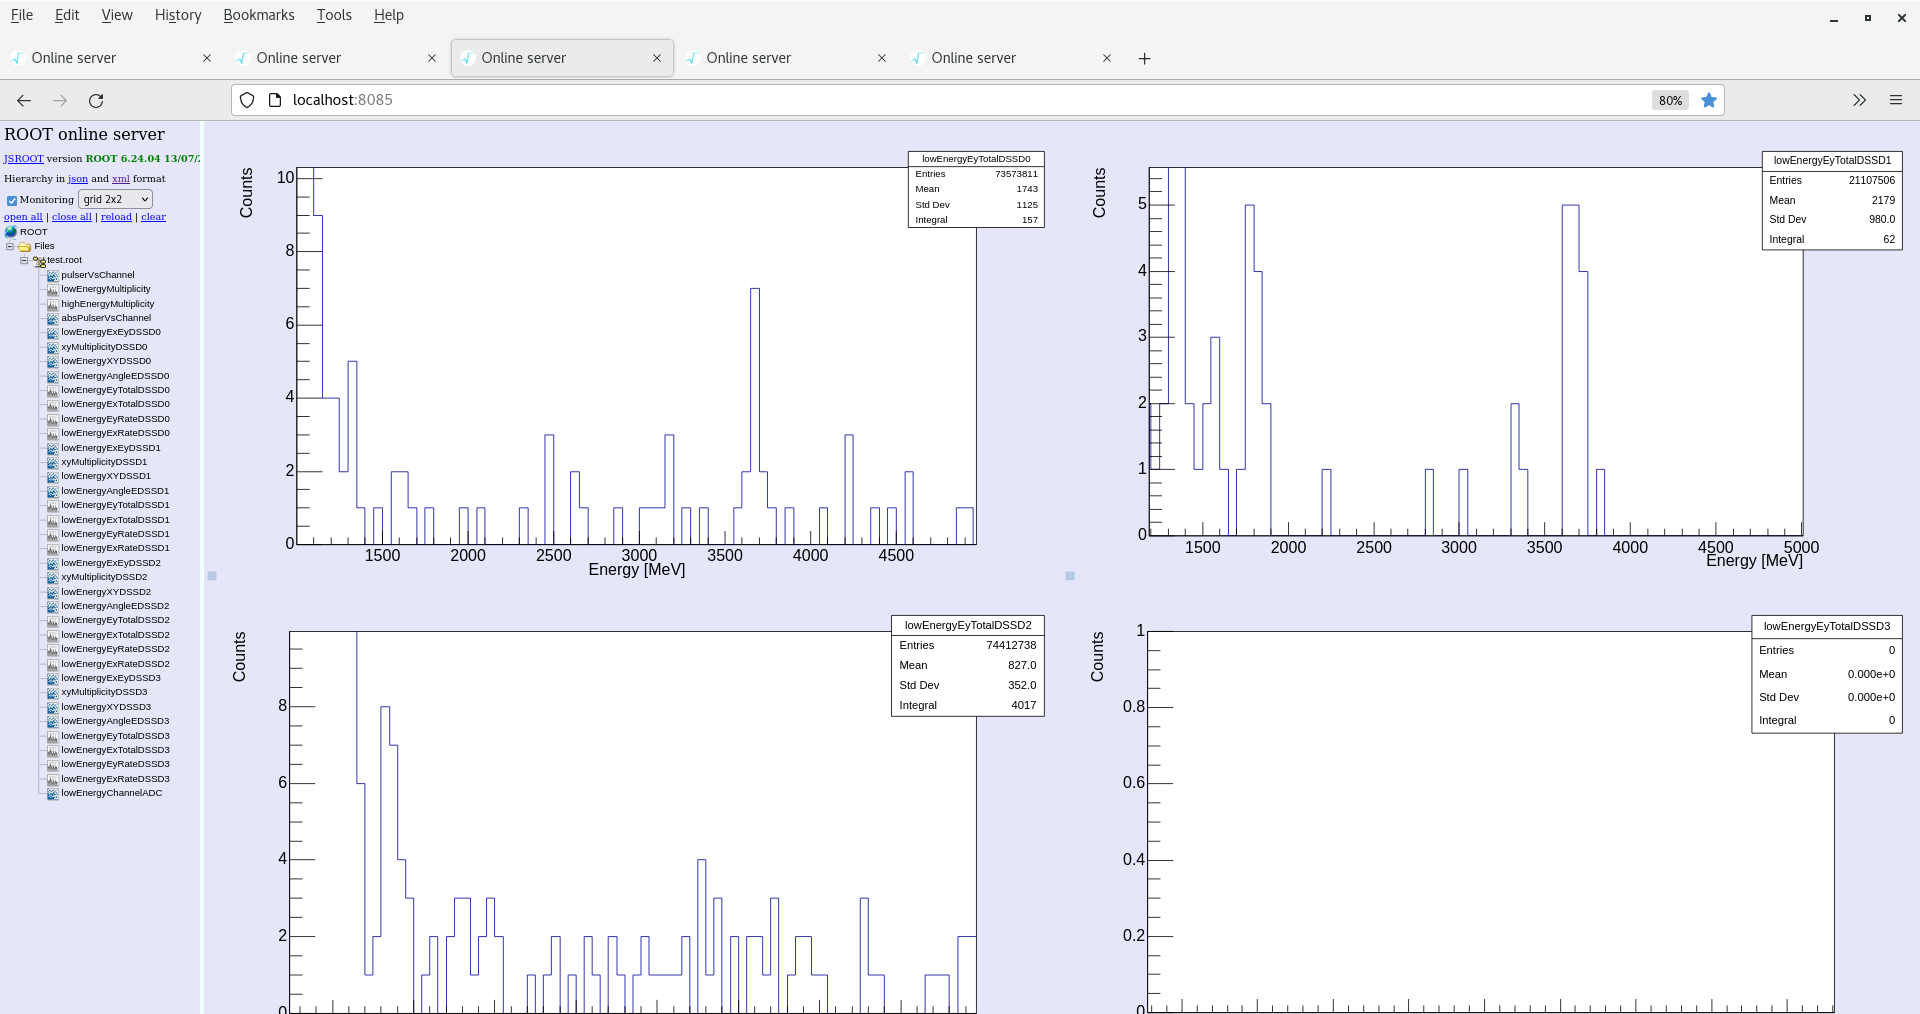
Task: Click the close all link
Action: tap(71, 216)
